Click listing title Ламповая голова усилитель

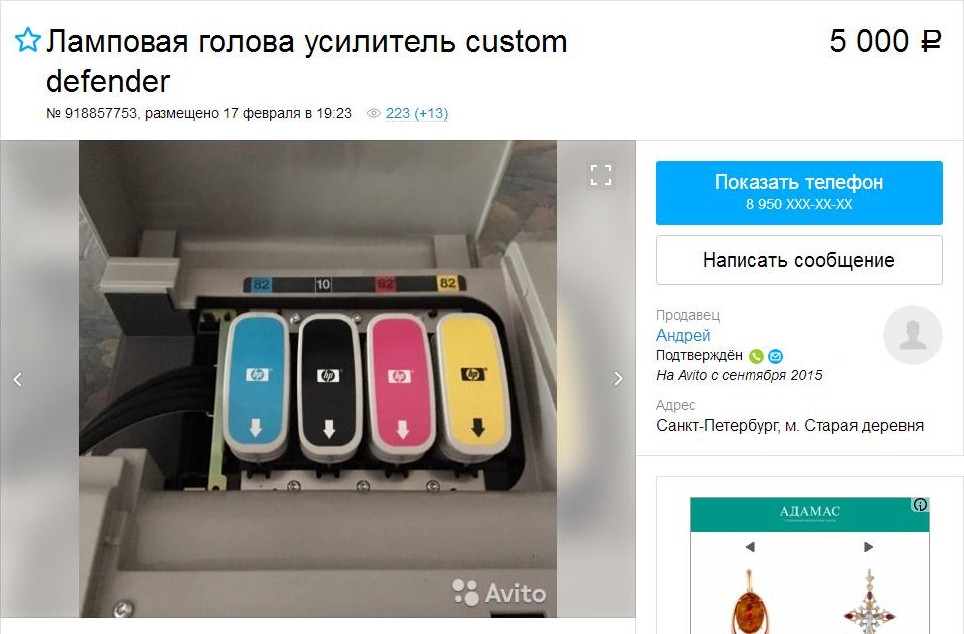click(306, 61)
